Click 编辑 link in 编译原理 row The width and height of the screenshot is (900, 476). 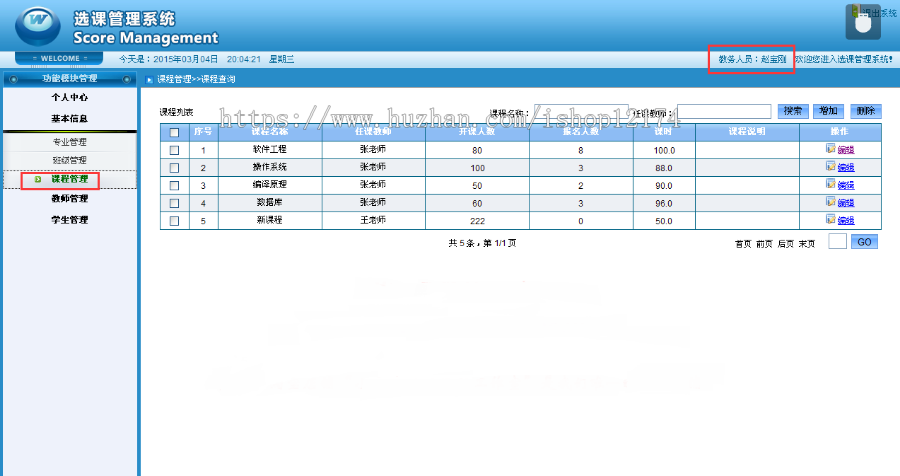(x=846, y=185)
